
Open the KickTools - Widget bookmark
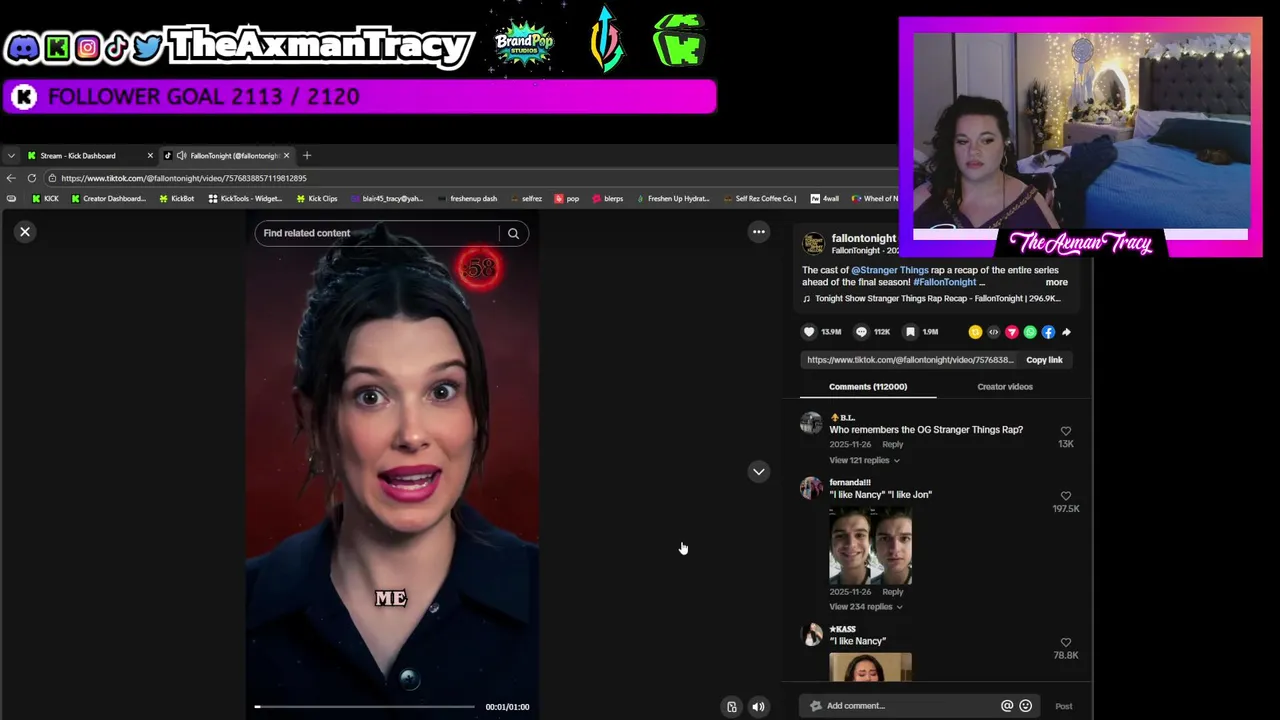coord(245,198)
